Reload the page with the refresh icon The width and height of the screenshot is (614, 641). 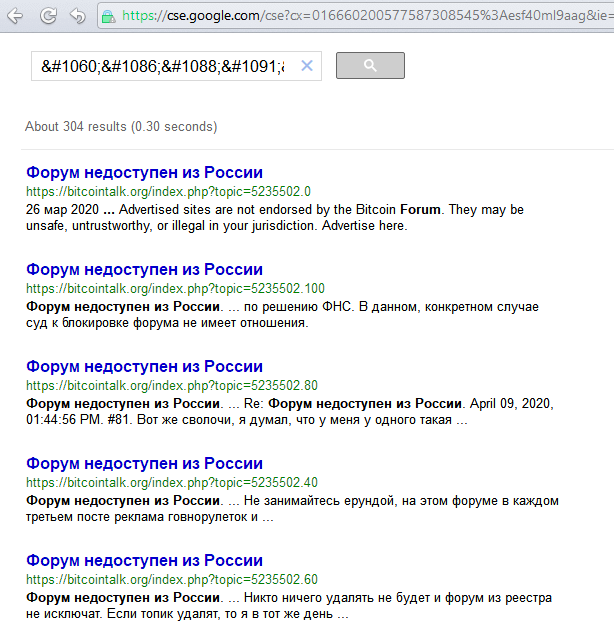(48, 16)
